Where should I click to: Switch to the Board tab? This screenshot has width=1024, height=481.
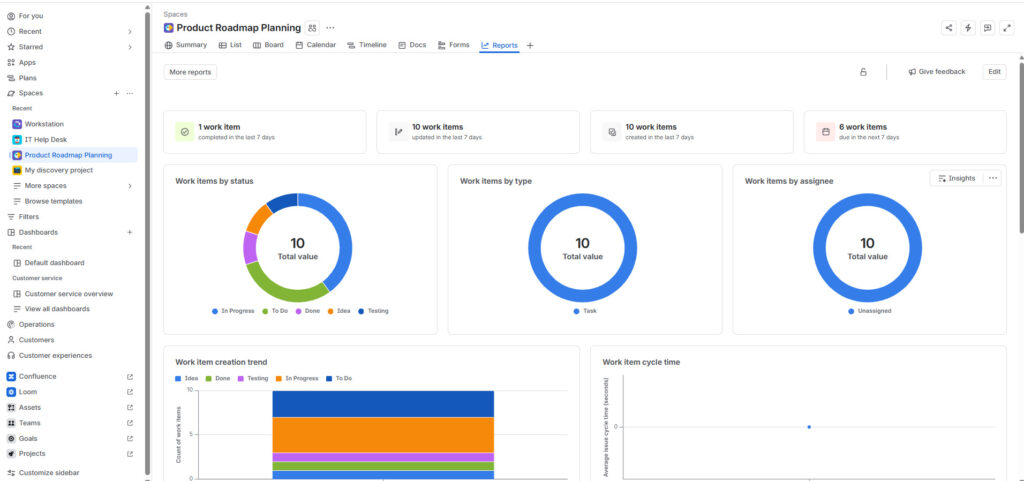(x=268, y=45)
